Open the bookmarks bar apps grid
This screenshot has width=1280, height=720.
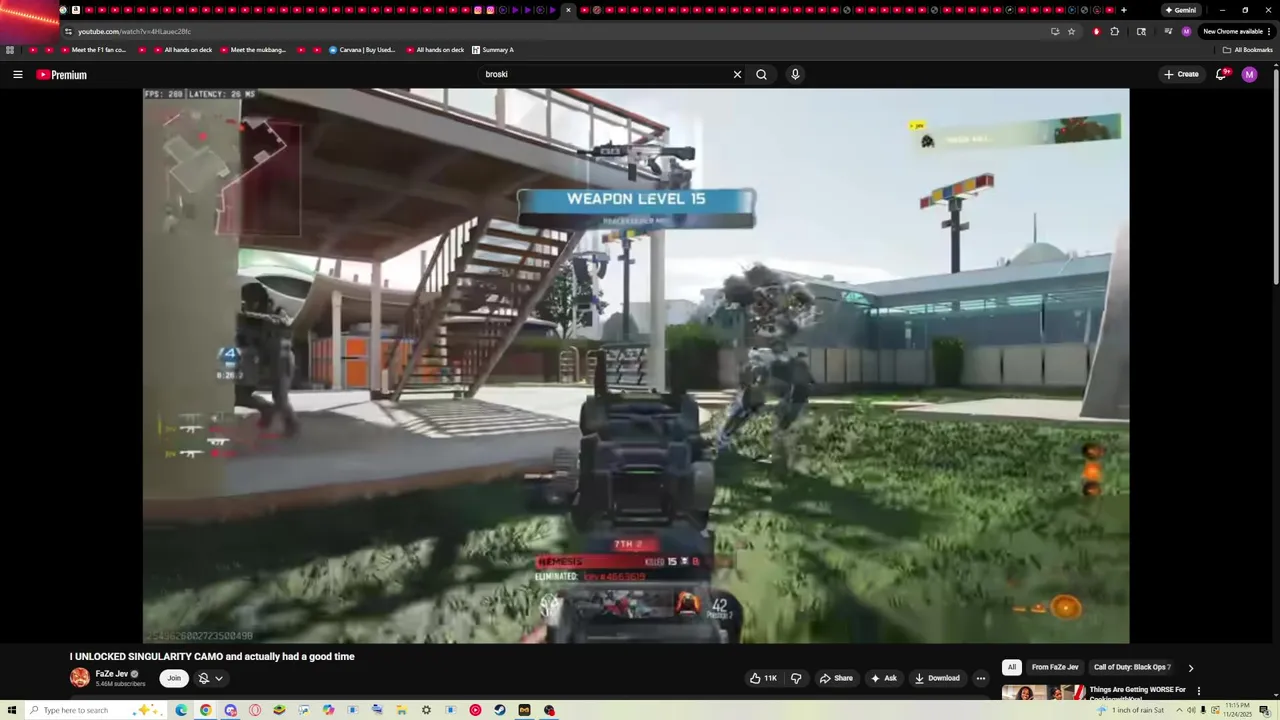(x=10, y=50)
